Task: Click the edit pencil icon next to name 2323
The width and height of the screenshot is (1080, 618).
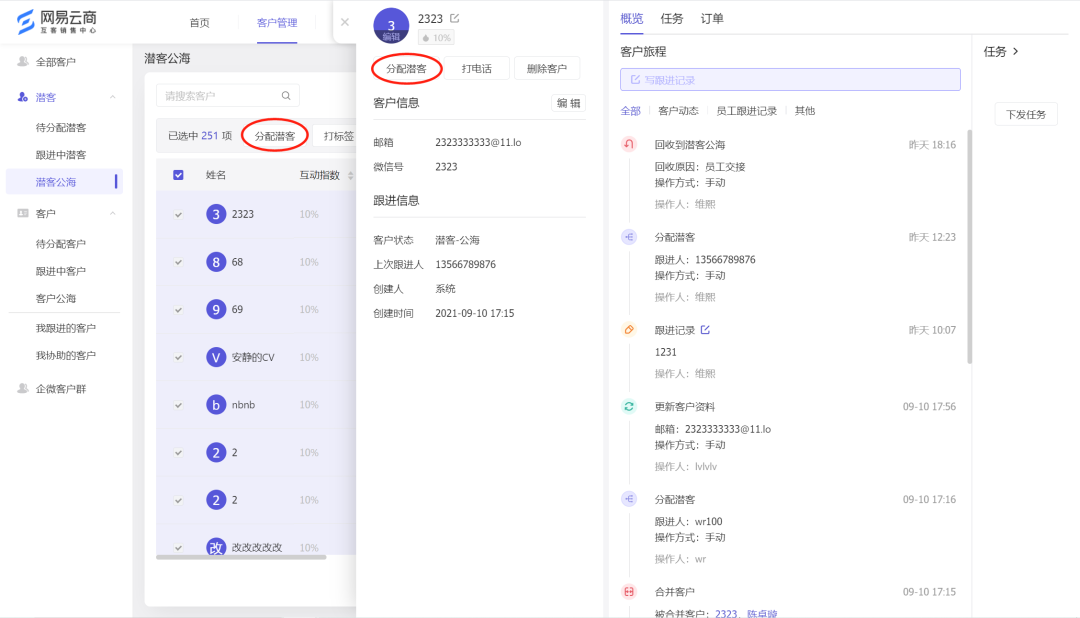Action: 456,18
